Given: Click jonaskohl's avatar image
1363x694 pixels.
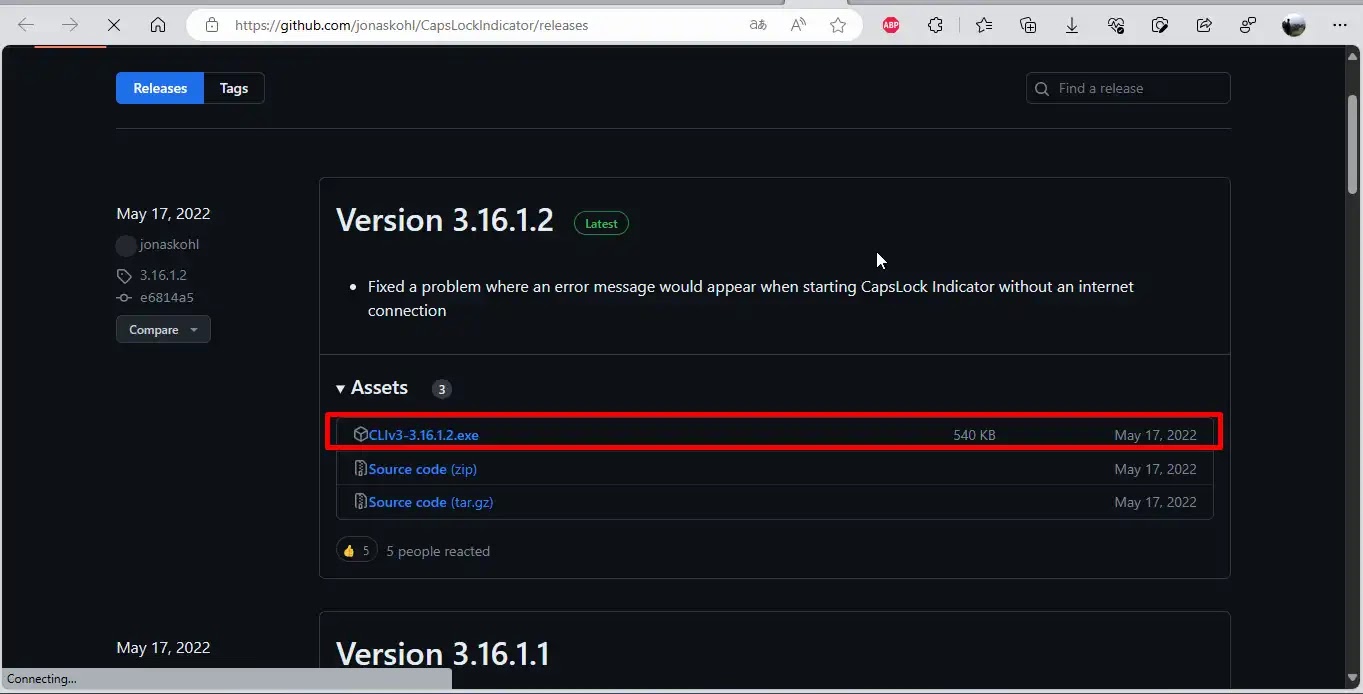Looking at the screenshot, I should [x=126, y=245].
